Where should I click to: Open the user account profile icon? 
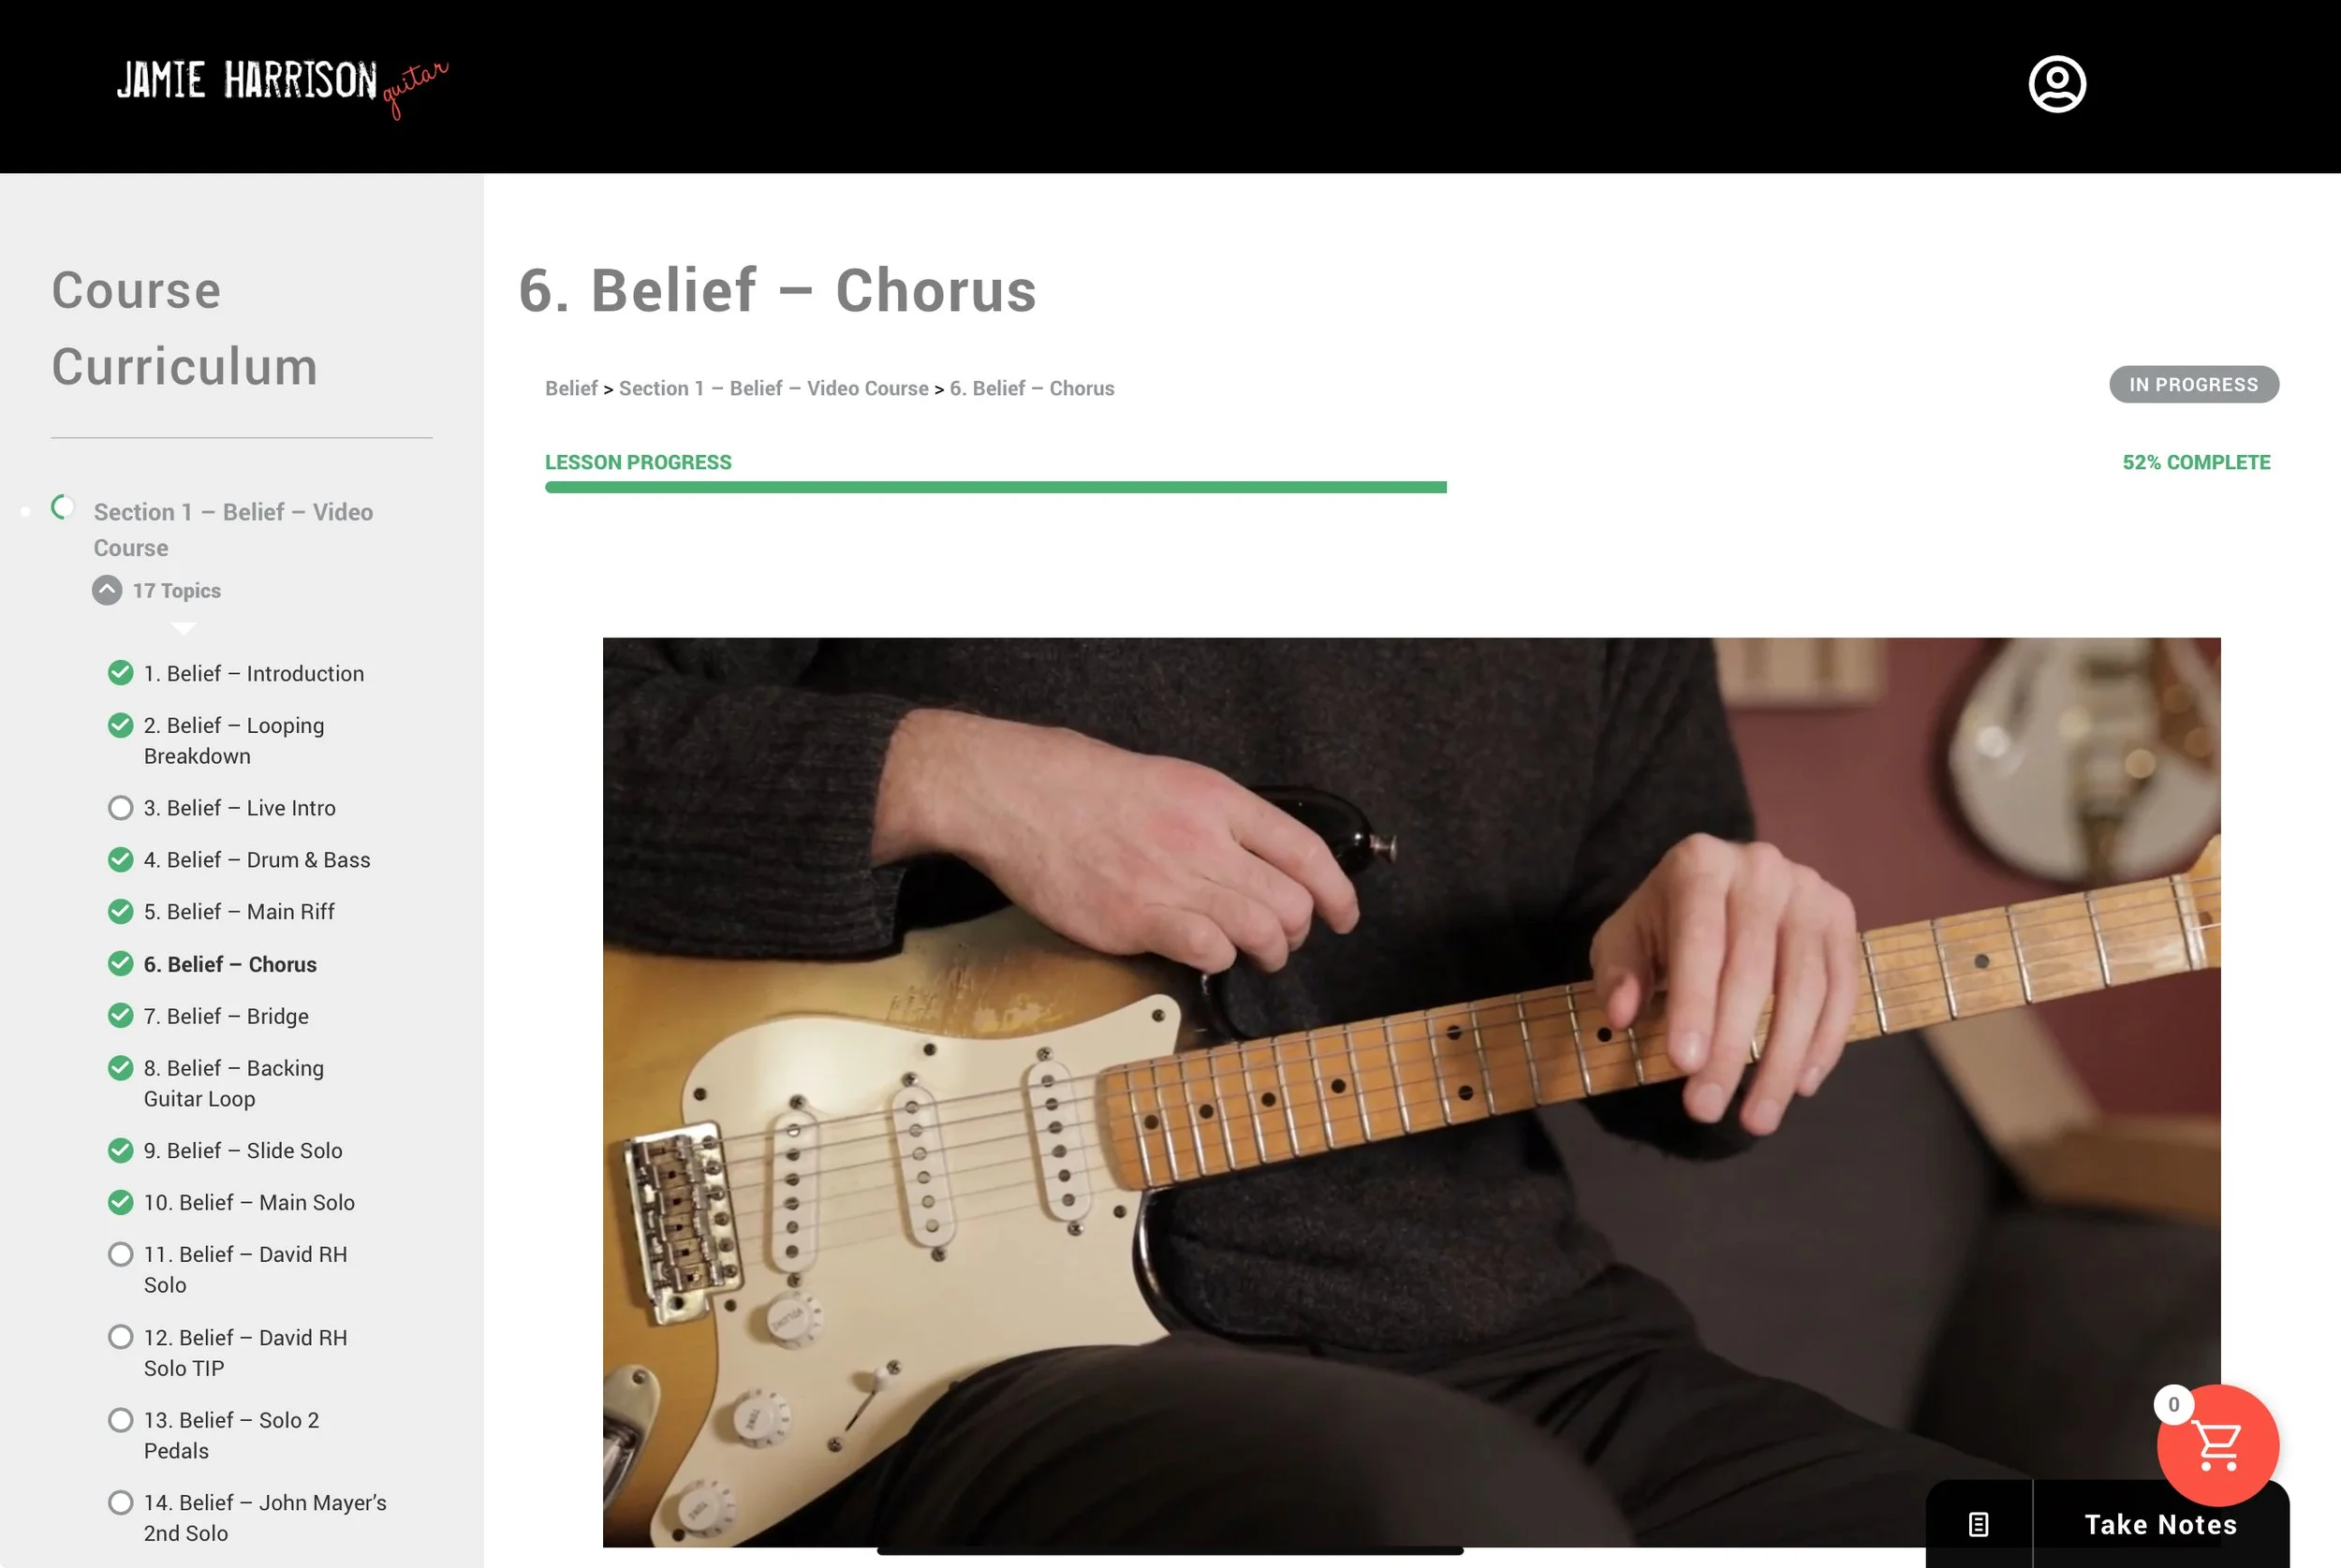click(x=2056, y=84)
